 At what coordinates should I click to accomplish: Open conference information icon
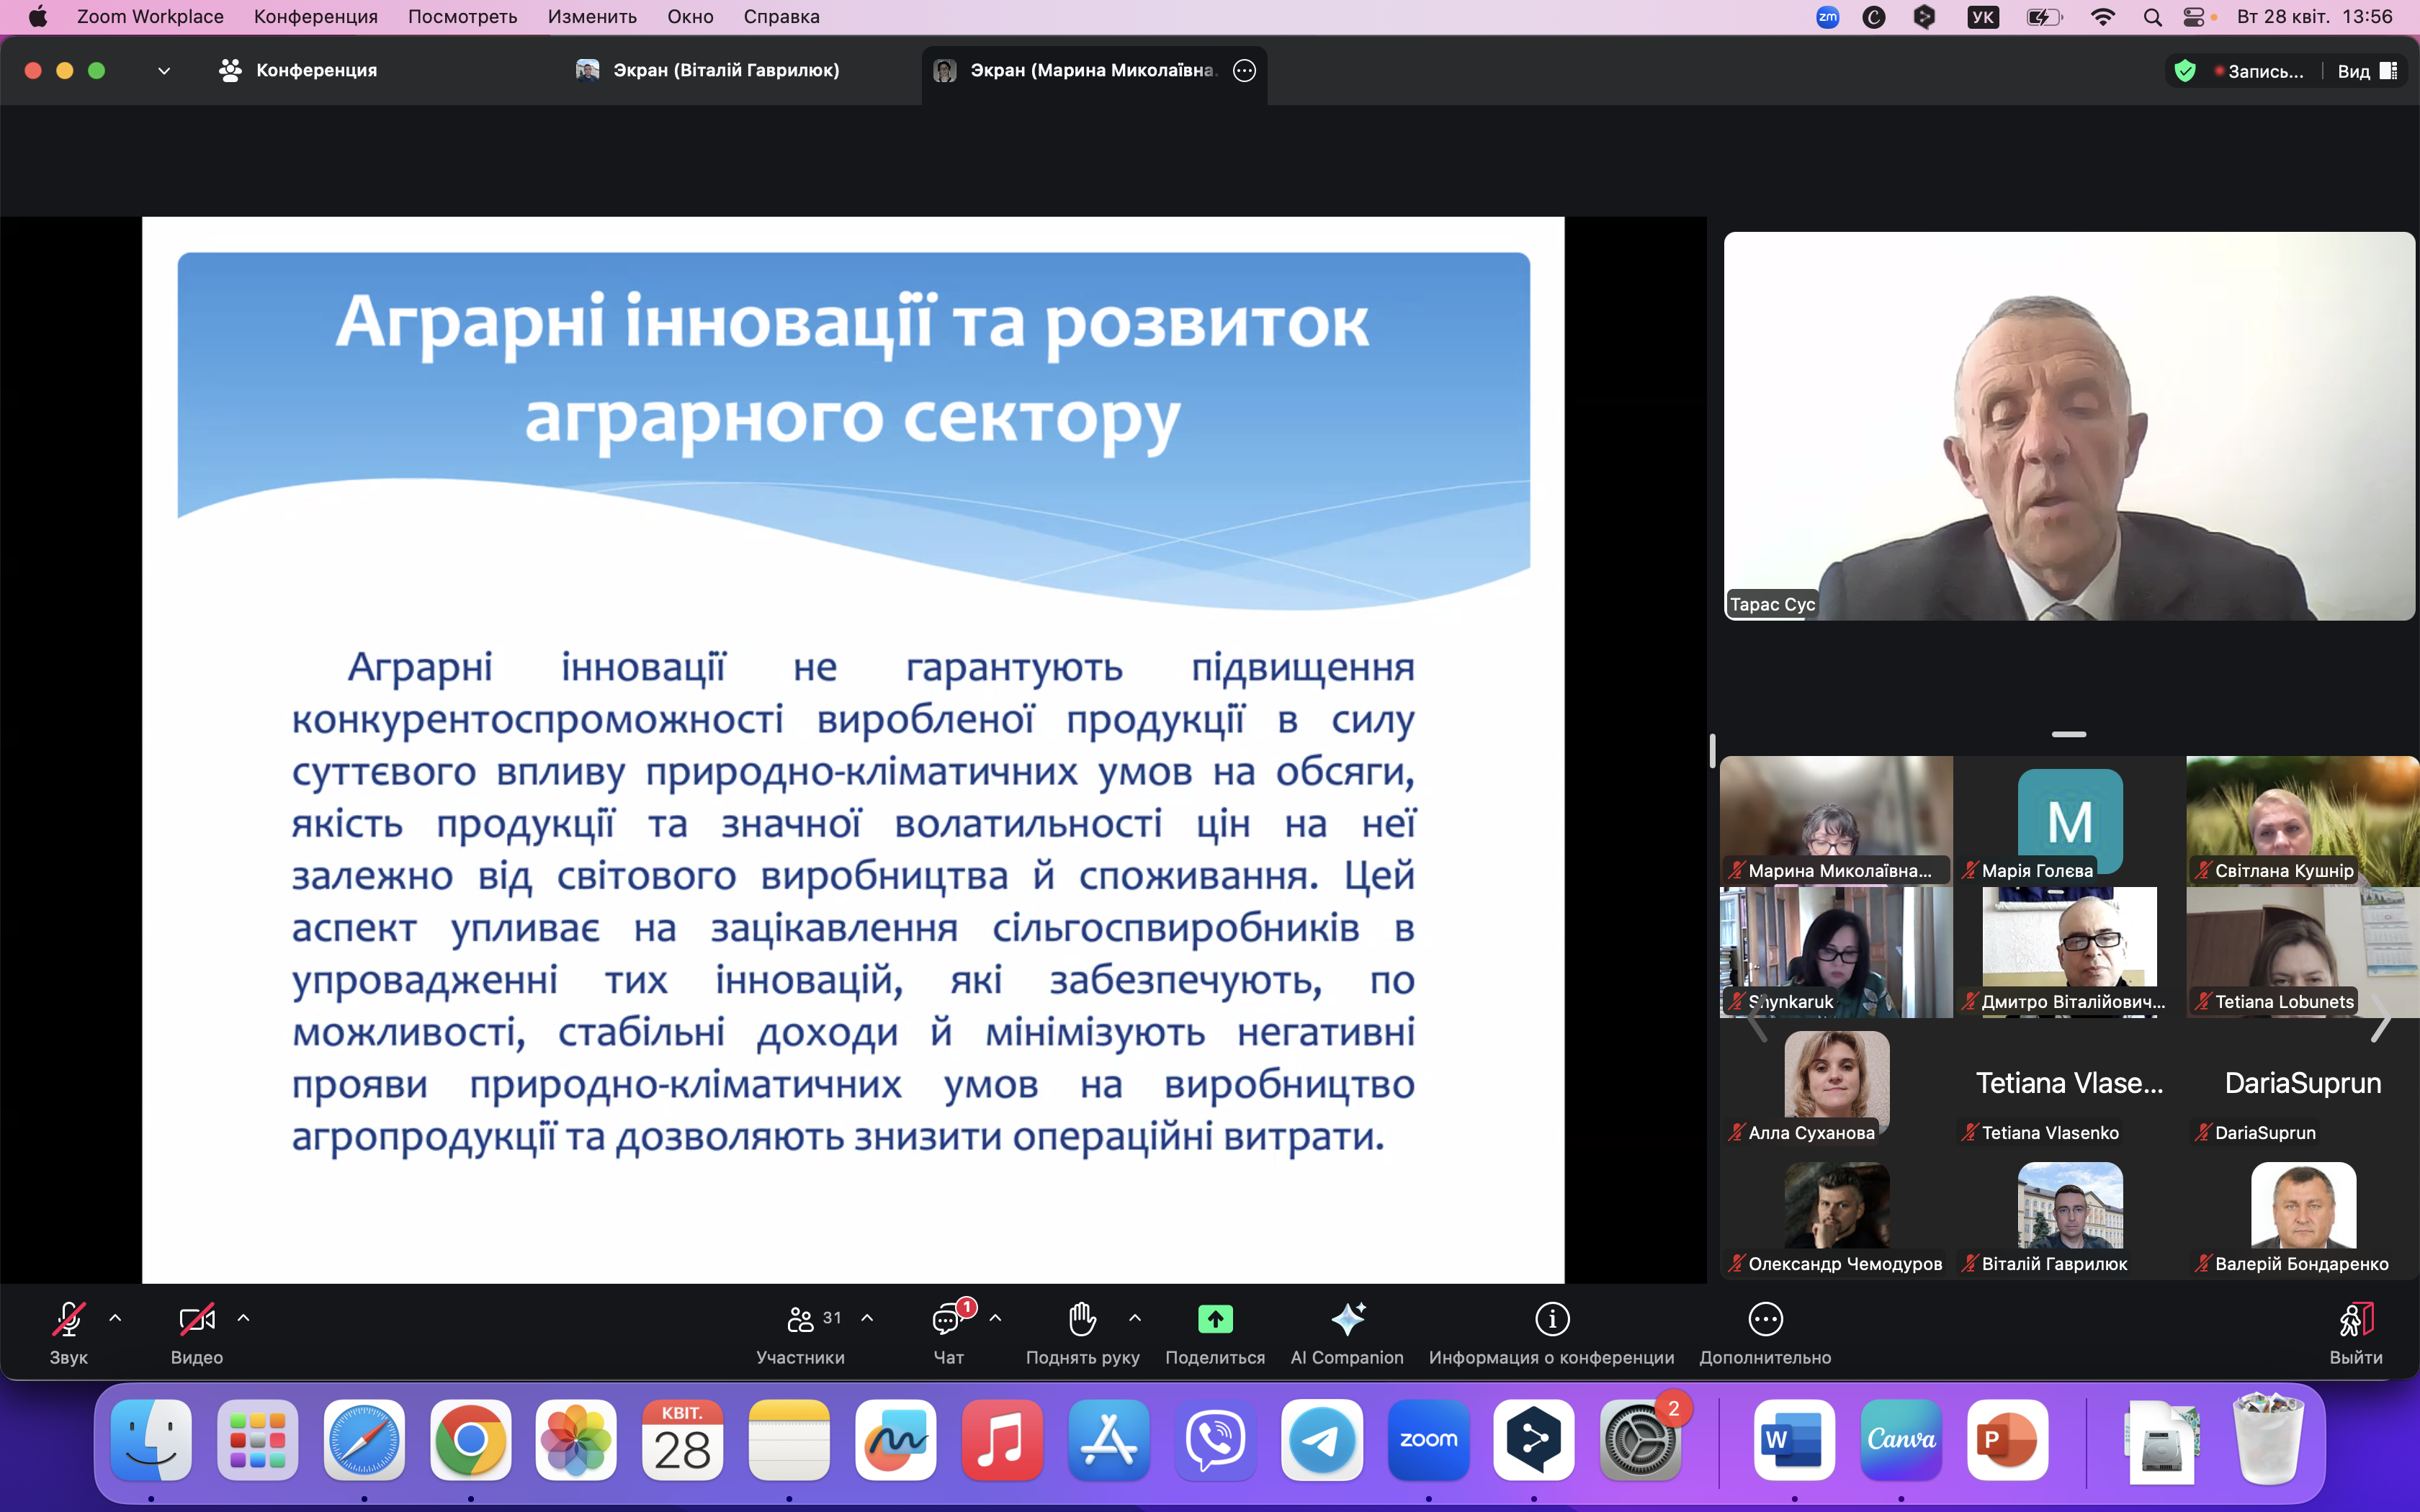(x=1552, y=1319)
